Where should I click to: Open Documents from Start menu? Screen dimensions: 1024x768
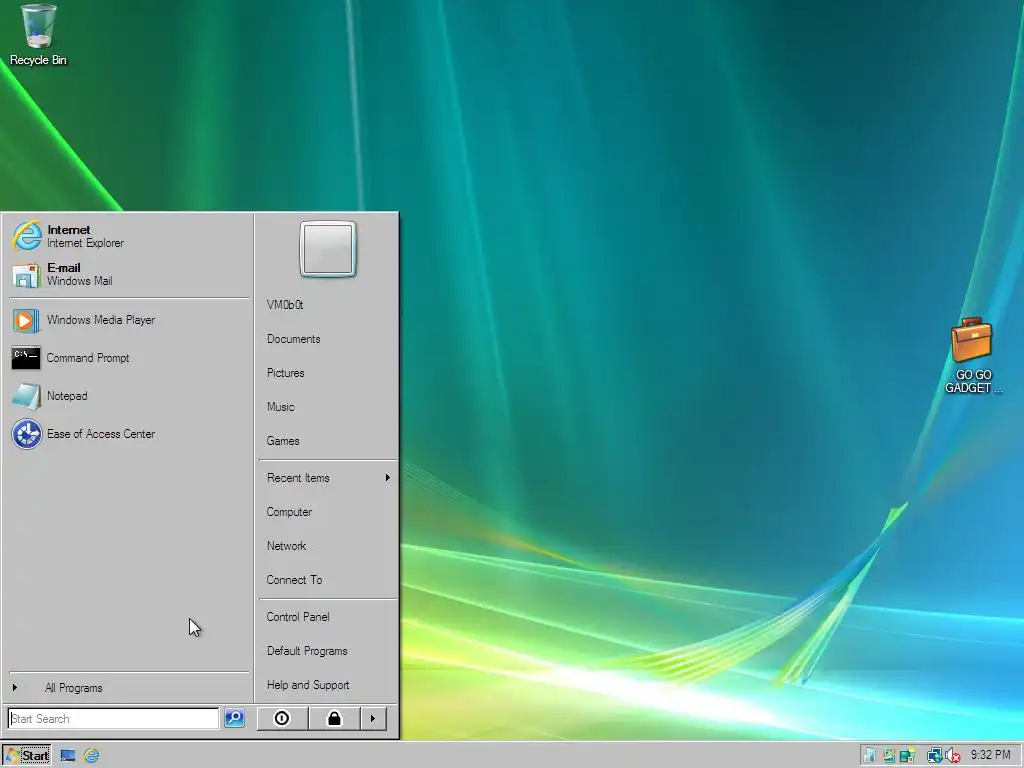(327, 339)
